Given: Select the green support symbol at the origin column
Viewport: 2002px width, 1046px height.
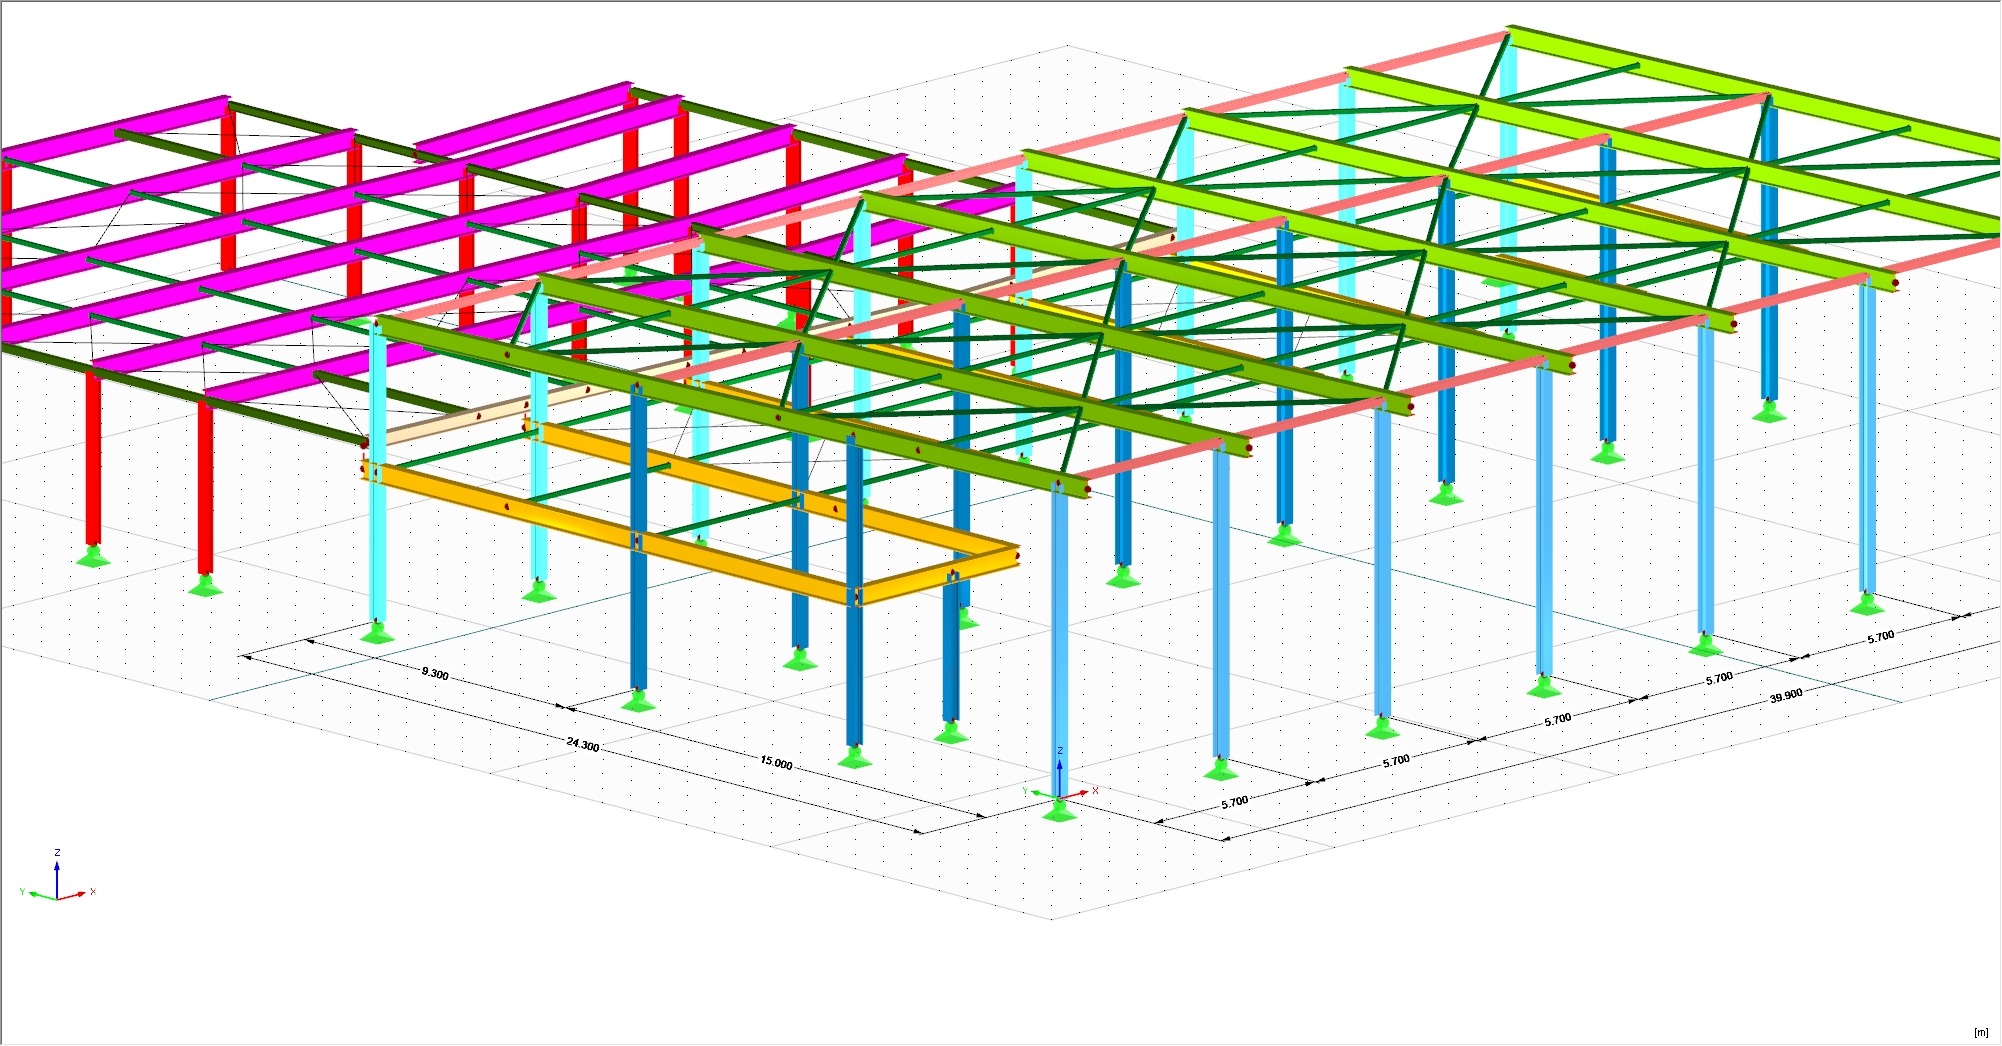Looking at the screenshot, I should click(1060, 814).
